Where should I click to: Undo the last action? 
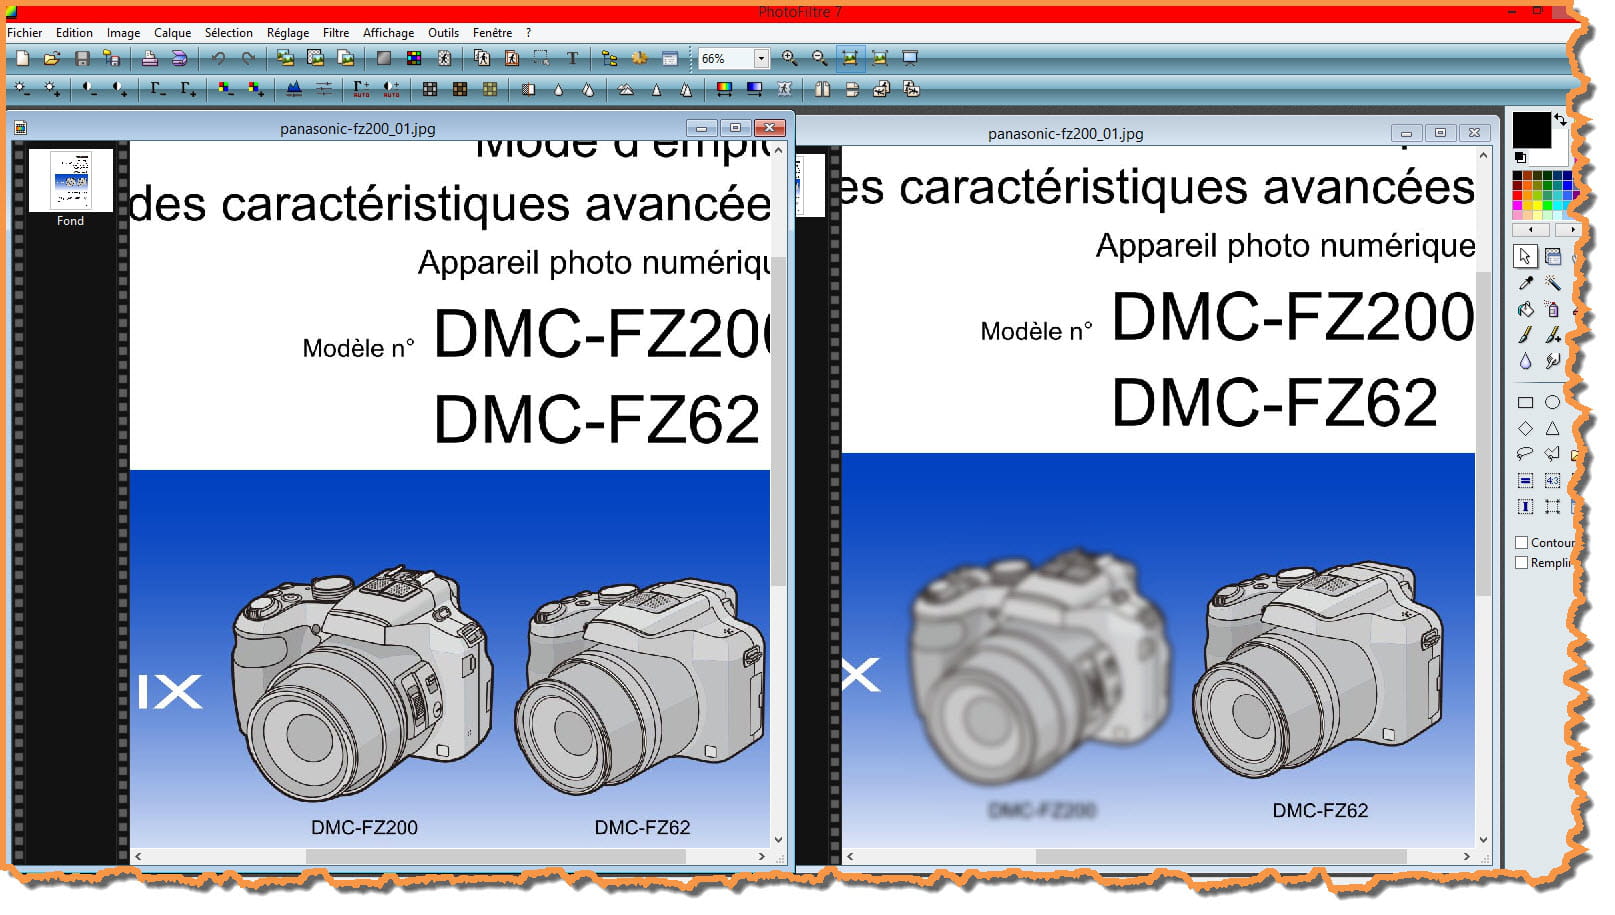[218, 59]
